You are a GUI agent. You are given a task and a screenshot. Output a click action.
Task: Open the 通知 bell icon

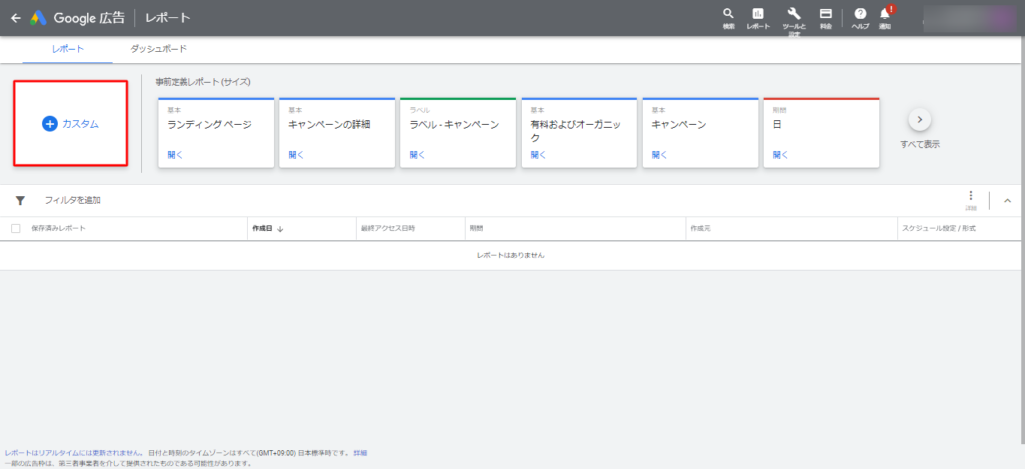tap(885, 15)
